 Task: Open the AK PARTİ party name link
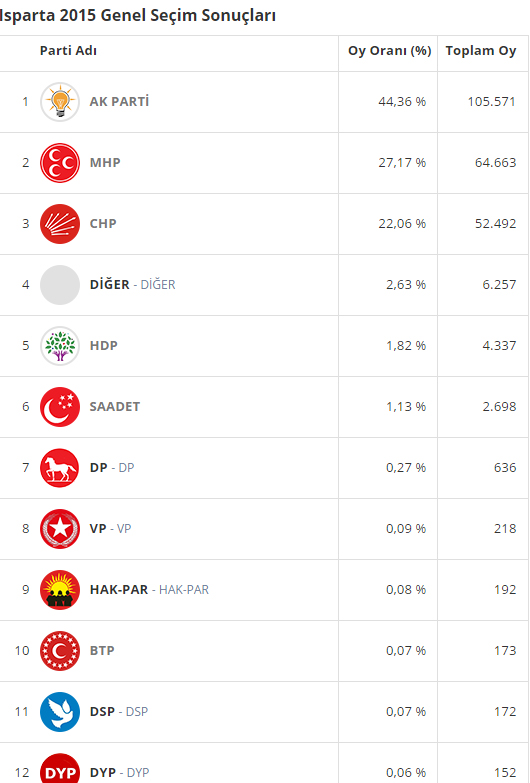119,101
